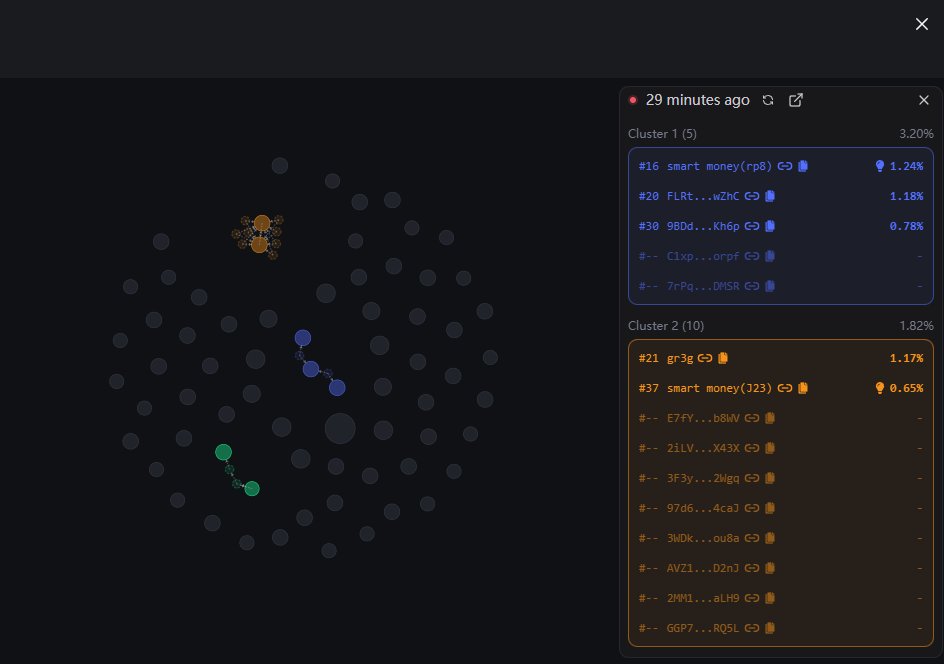This screenshot has height=664, width=944.
Task: Copy address 2MM1...aLH9
Action: (770, 598)
